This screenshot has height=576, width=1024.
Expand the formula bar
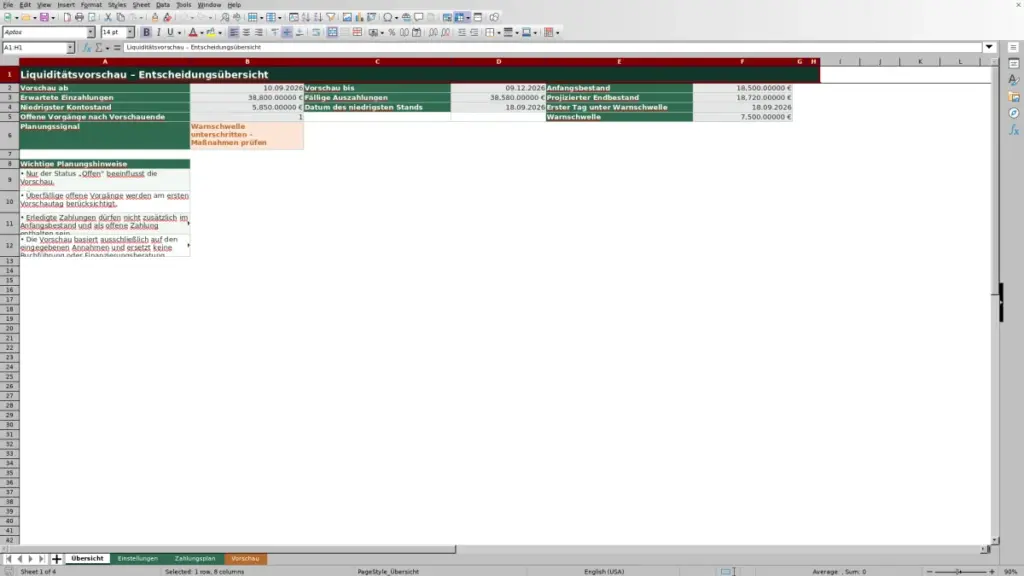[x=989, y=48]
